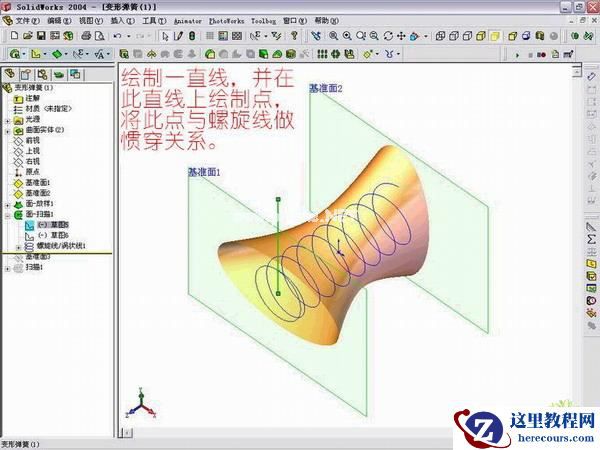Open the 帮助(H) menu

tap(326, 21)
